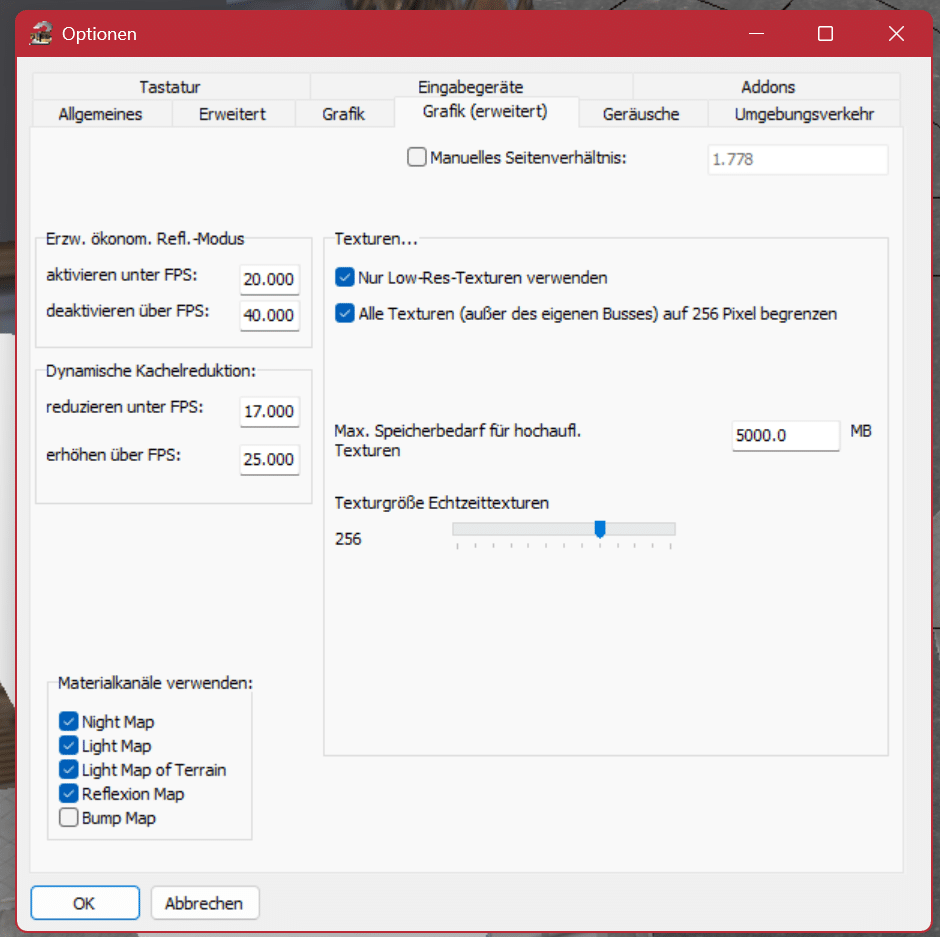Uncheck Nur Low-Res-Texturen verwenden
Screen dimensions: 940x937
tap(345, 277)
